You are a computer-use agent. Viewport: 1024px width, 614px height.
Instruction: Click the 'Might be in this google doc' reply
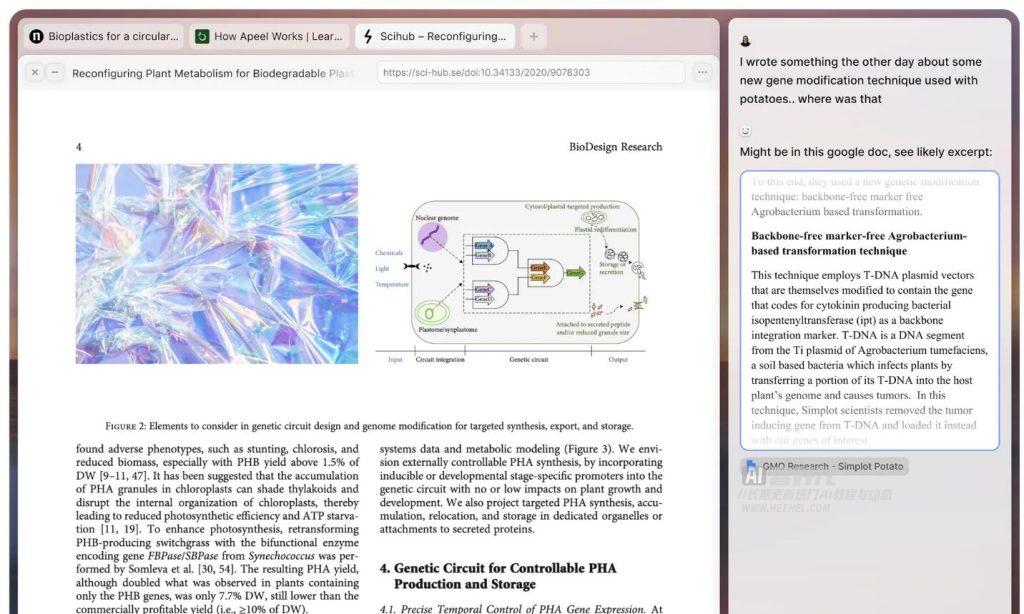[x=865, y=152]
